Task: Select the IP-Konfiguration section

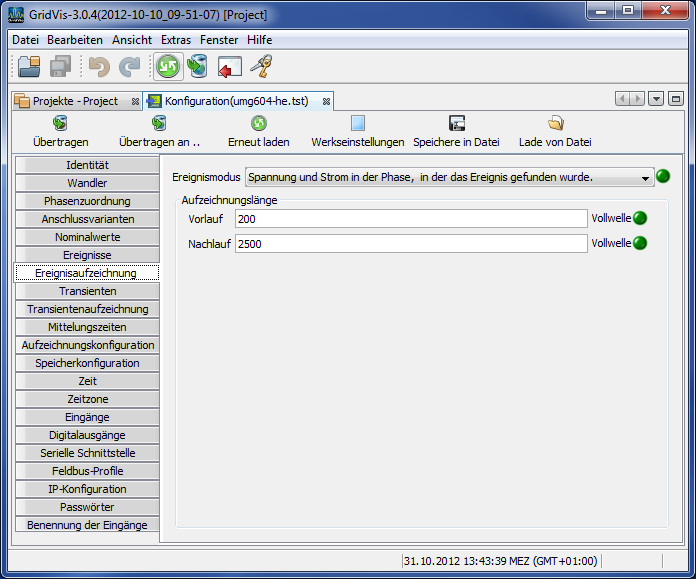Action: click(87, 489)
